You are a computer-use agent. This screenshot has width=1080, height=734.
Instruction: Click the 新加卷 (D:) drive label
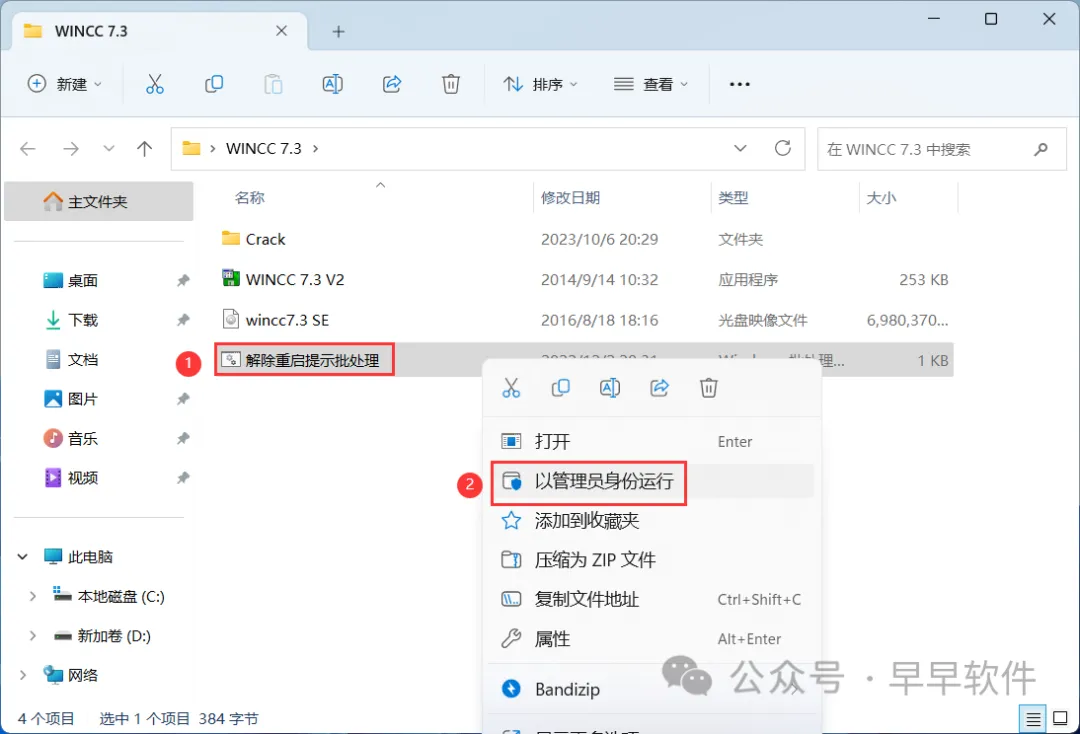(114, 636)
